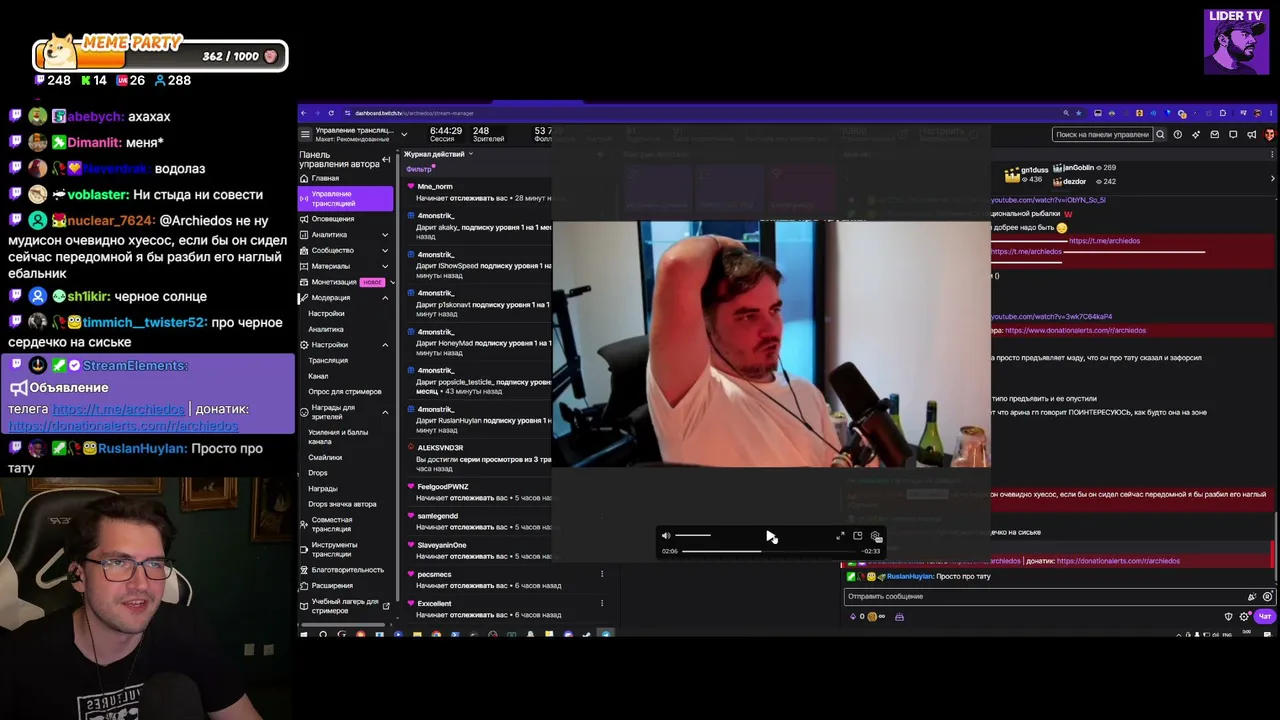
Task: Open the dashboard hamburger menu
Action: tap(305, 133)
